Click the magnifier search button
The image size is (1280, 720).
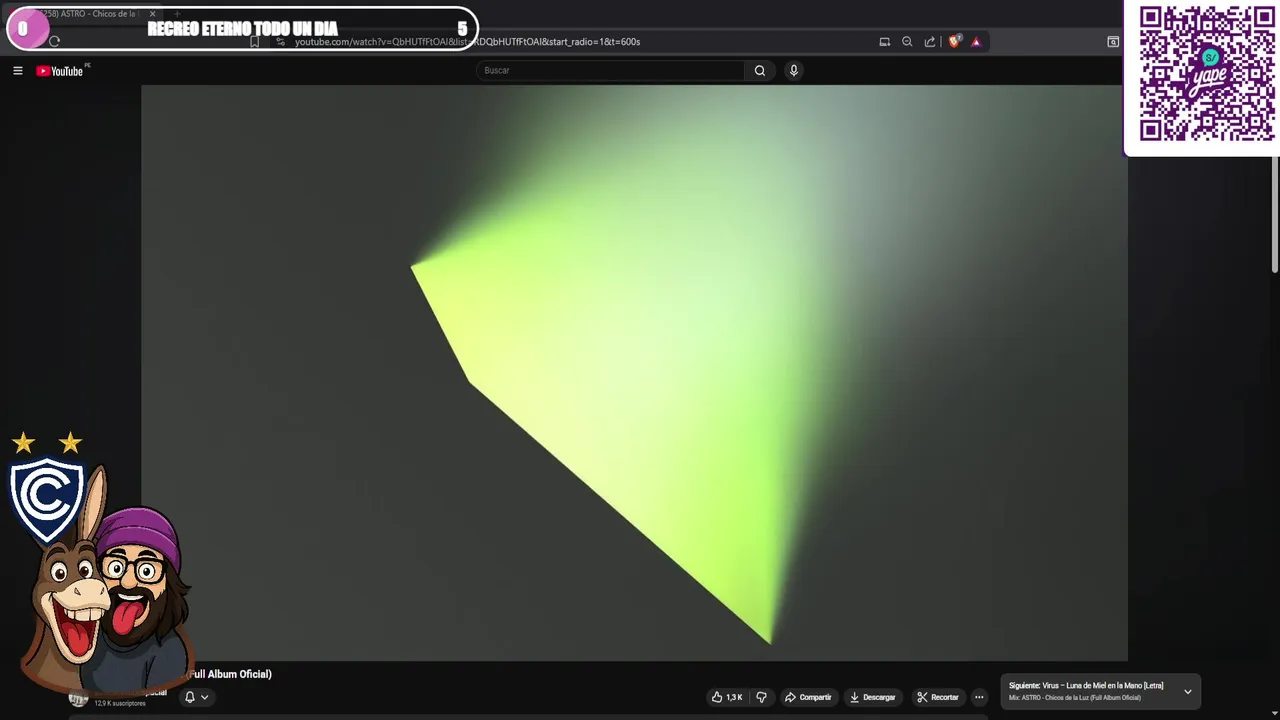[760, 70]
